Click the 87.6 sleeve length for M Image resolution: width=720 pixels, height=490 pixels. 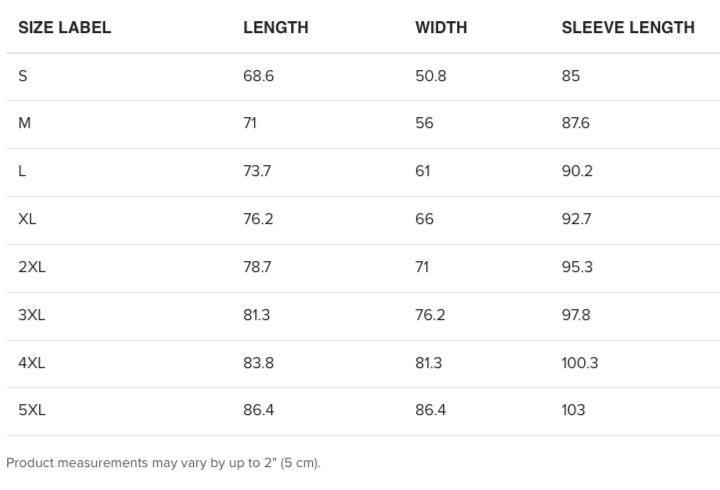[x=576, y=123]
